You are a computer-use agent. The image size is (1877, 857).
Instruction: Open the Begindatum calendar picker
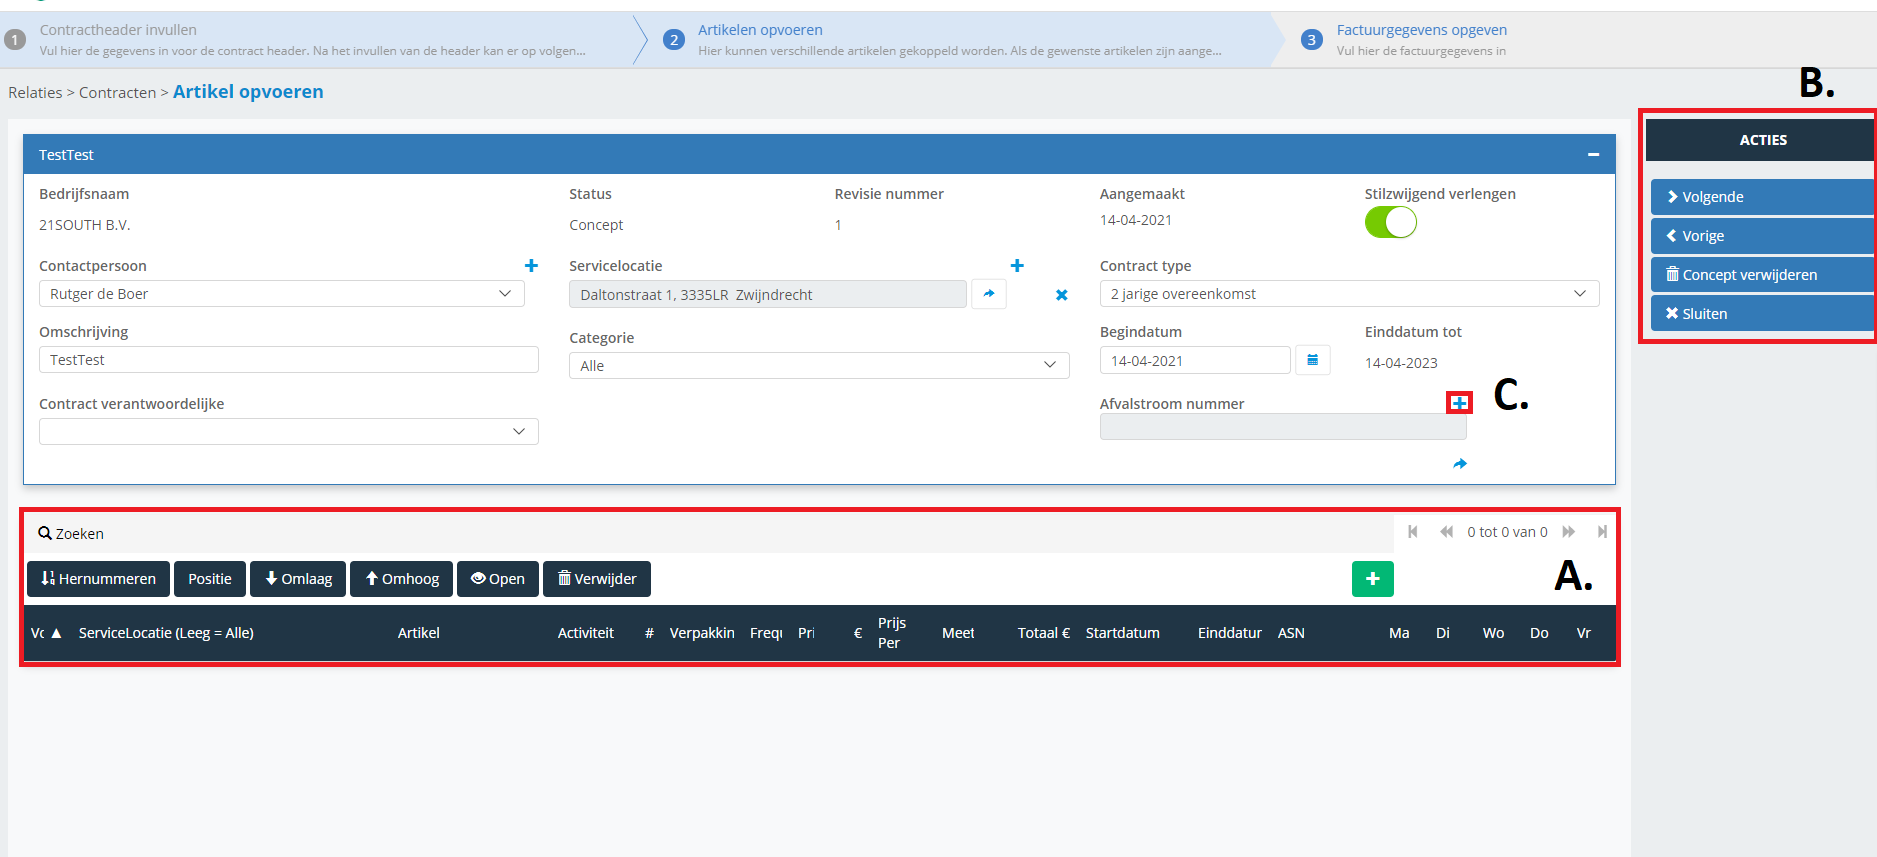[x=1313, y=360]
